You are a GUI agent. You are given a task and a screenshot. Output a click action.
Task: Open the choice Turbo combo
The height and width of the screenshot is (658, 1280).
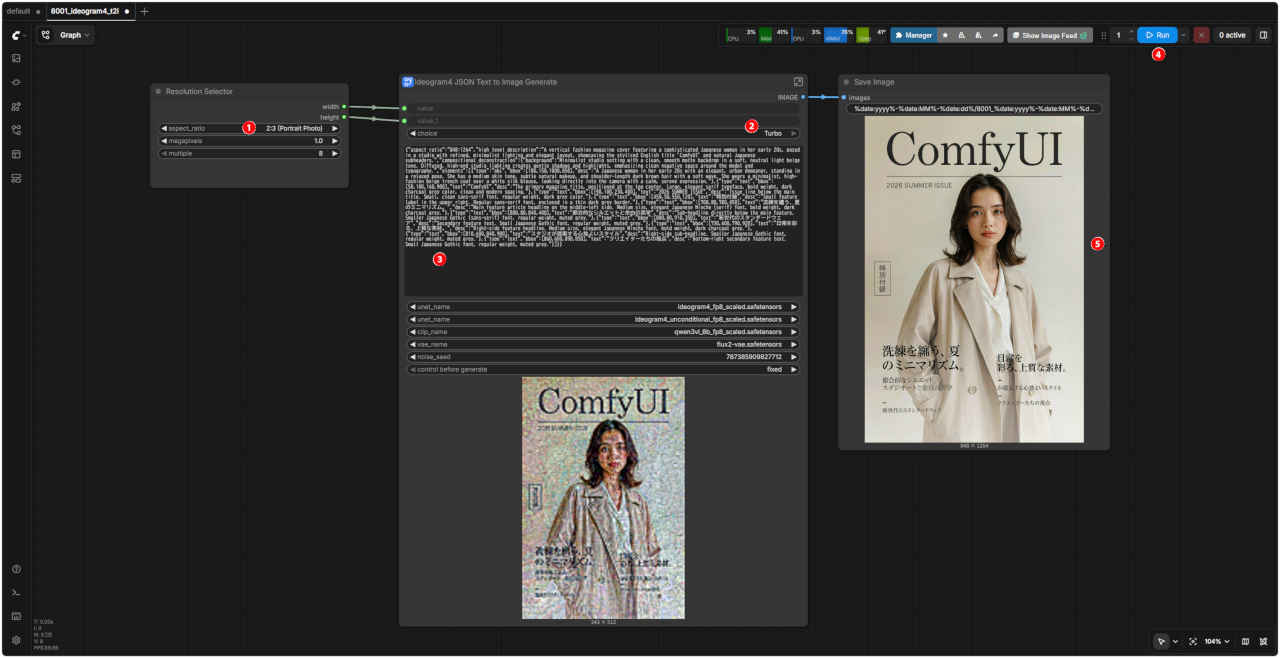(x=603, y=133)
